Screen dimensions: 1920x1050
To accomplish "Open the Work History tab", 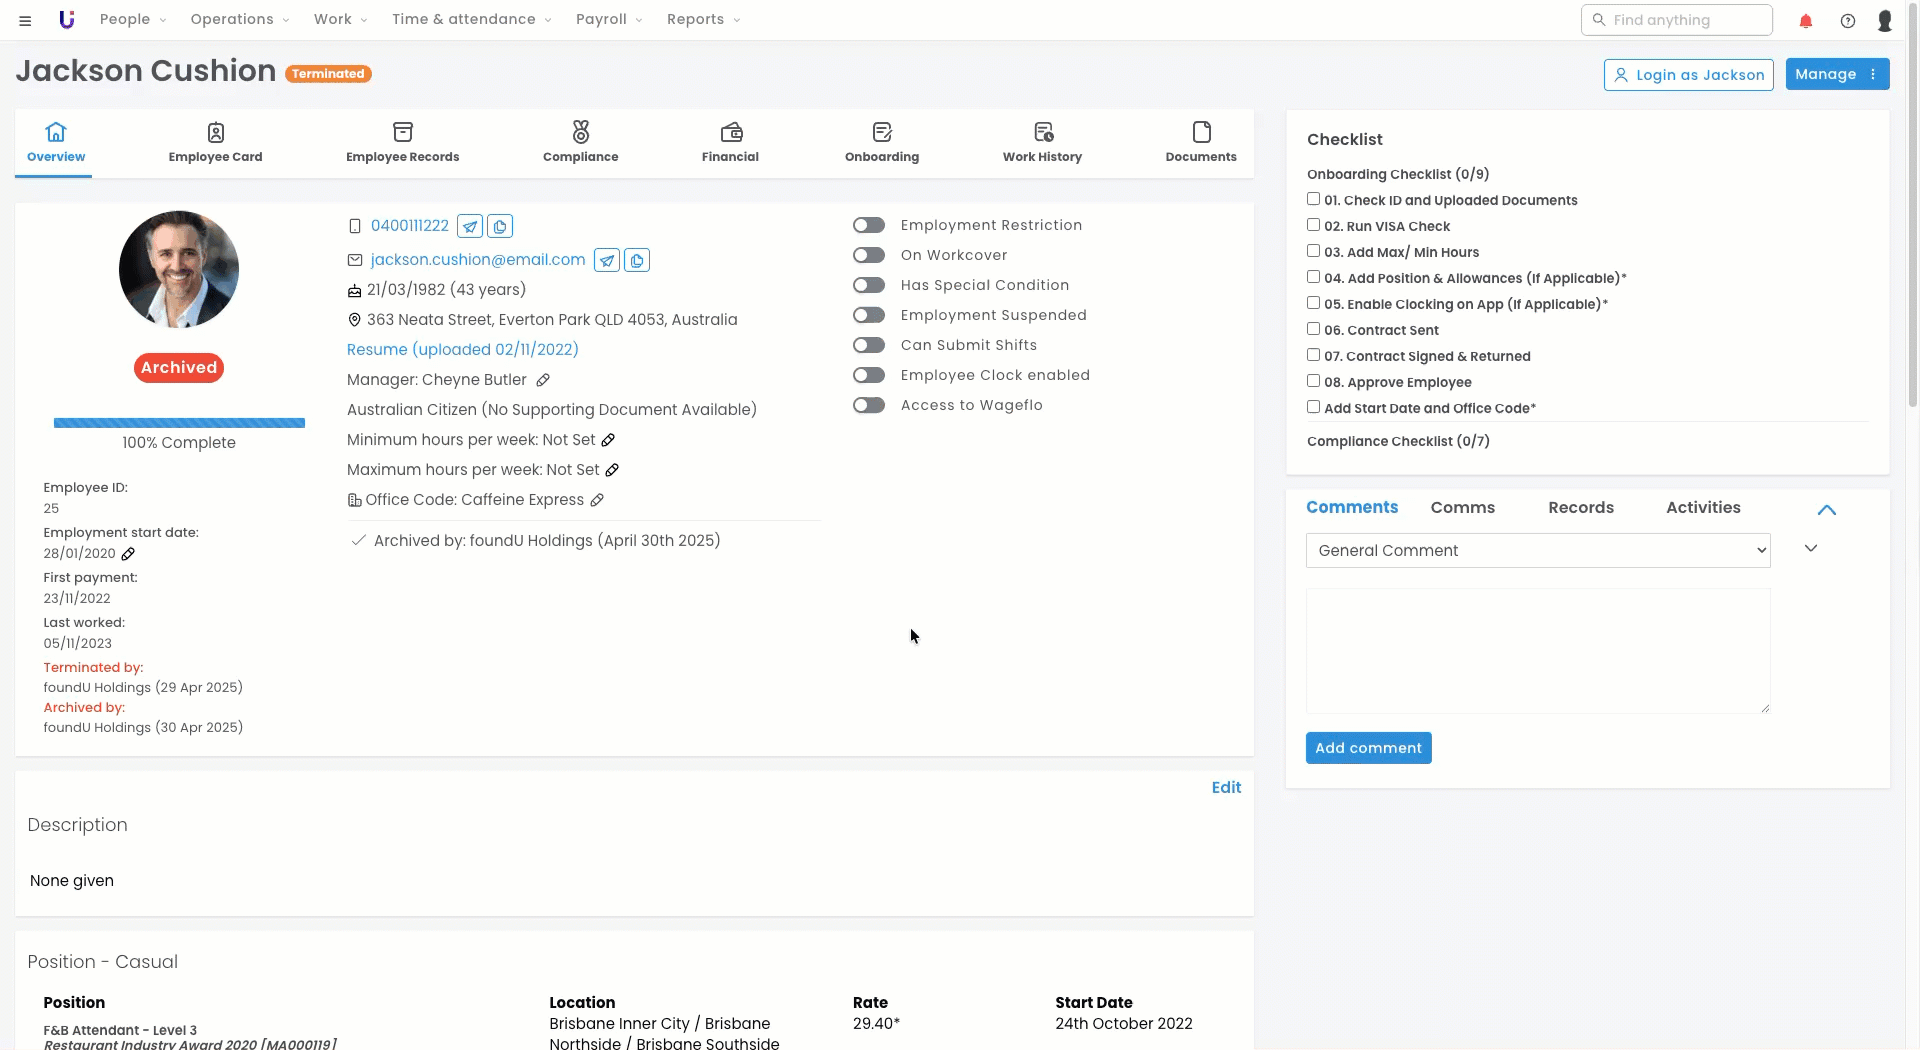I will tap(1042, 142).
